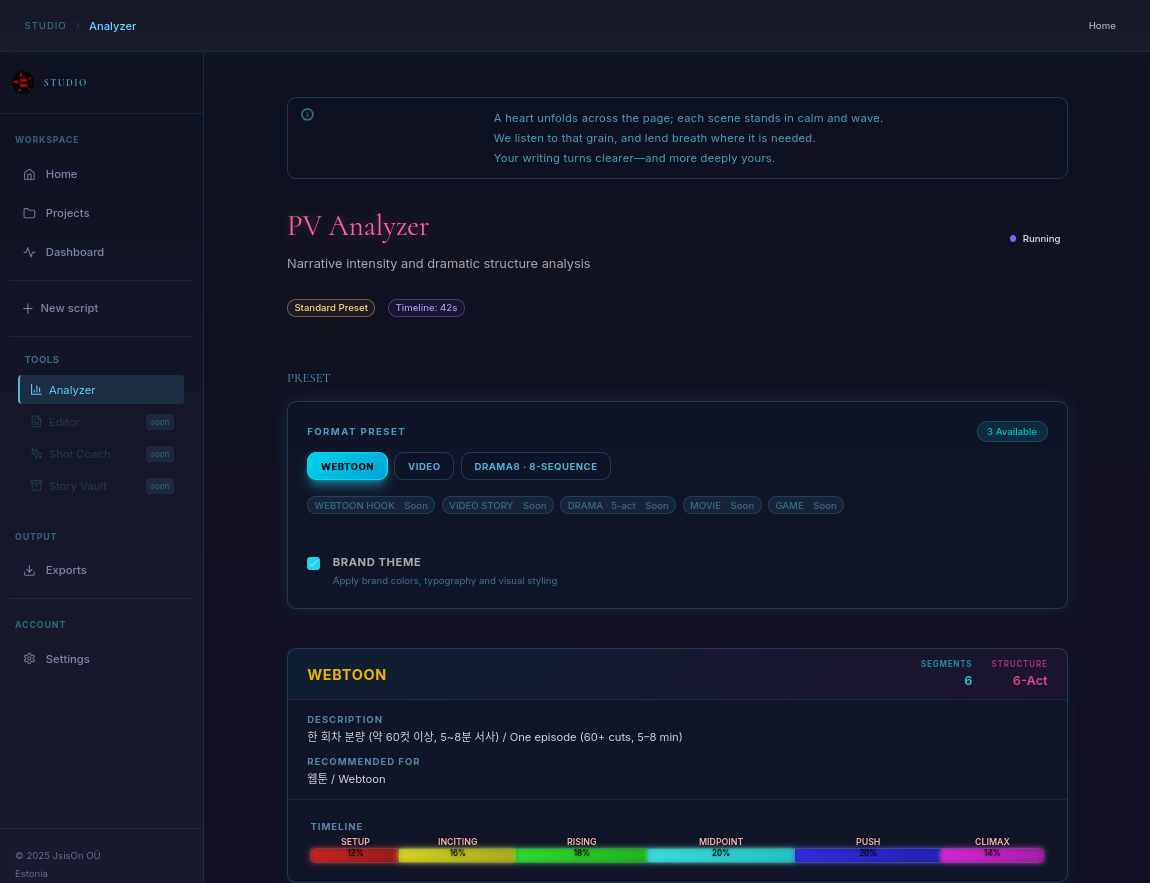The width and height of the screenshot is (1150, 883).
Task: Click the New script button
Action: pyautogui.click(x=69, y=308)
